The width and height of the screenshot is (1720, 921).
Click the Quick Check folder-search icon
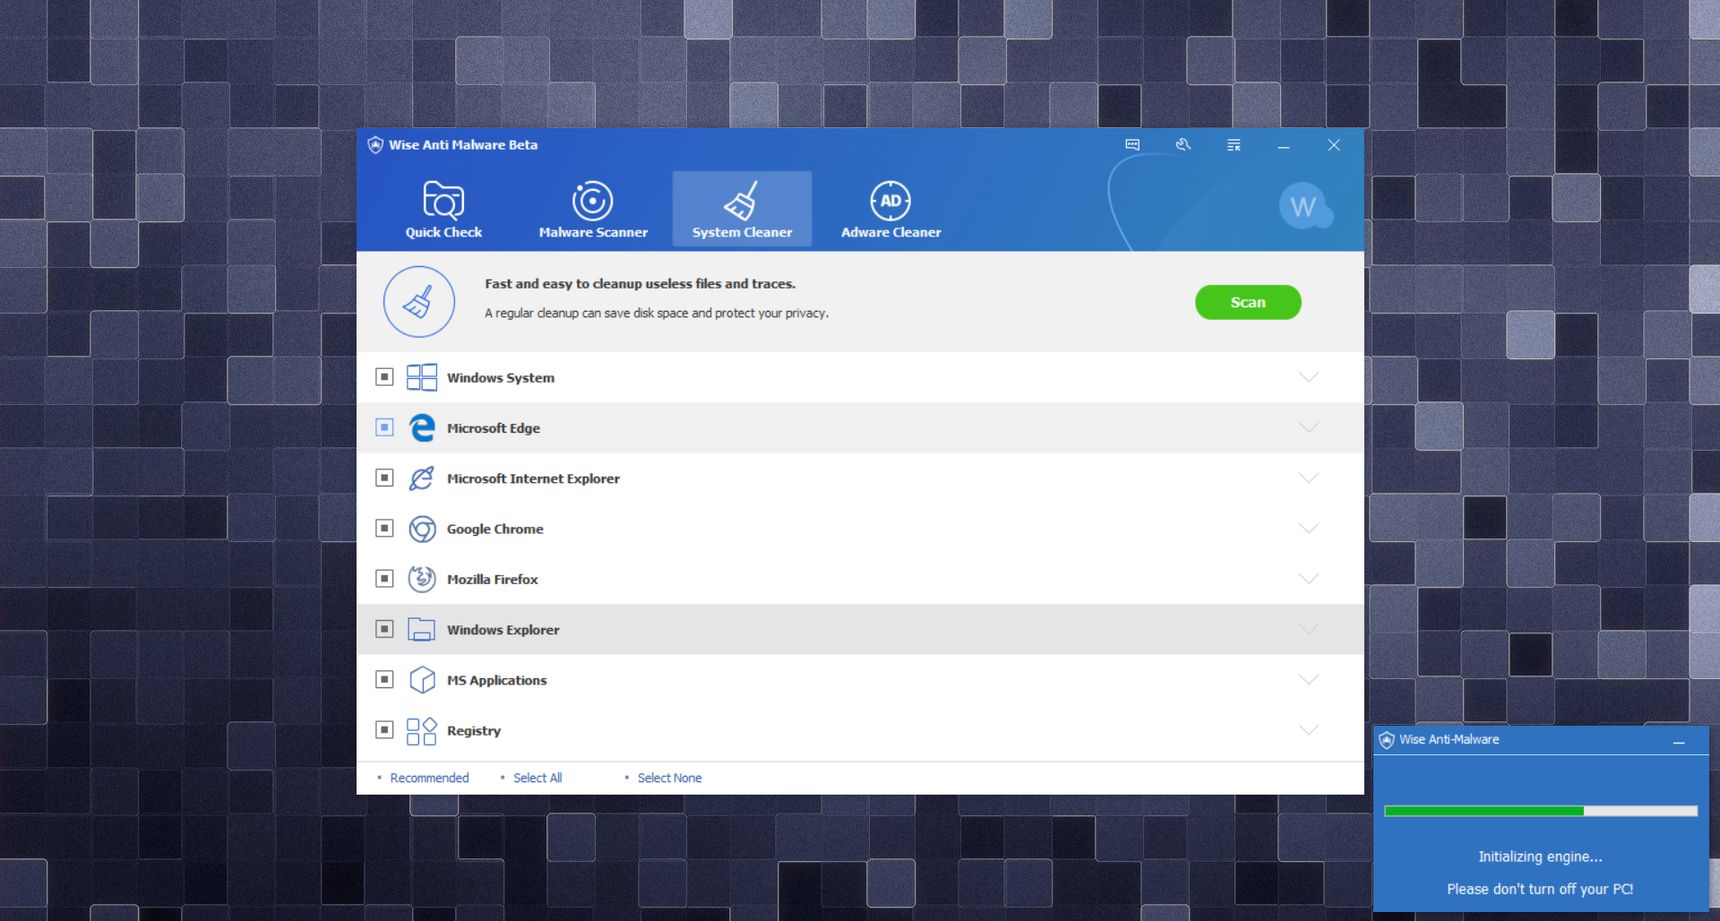[x=443, y=200]
